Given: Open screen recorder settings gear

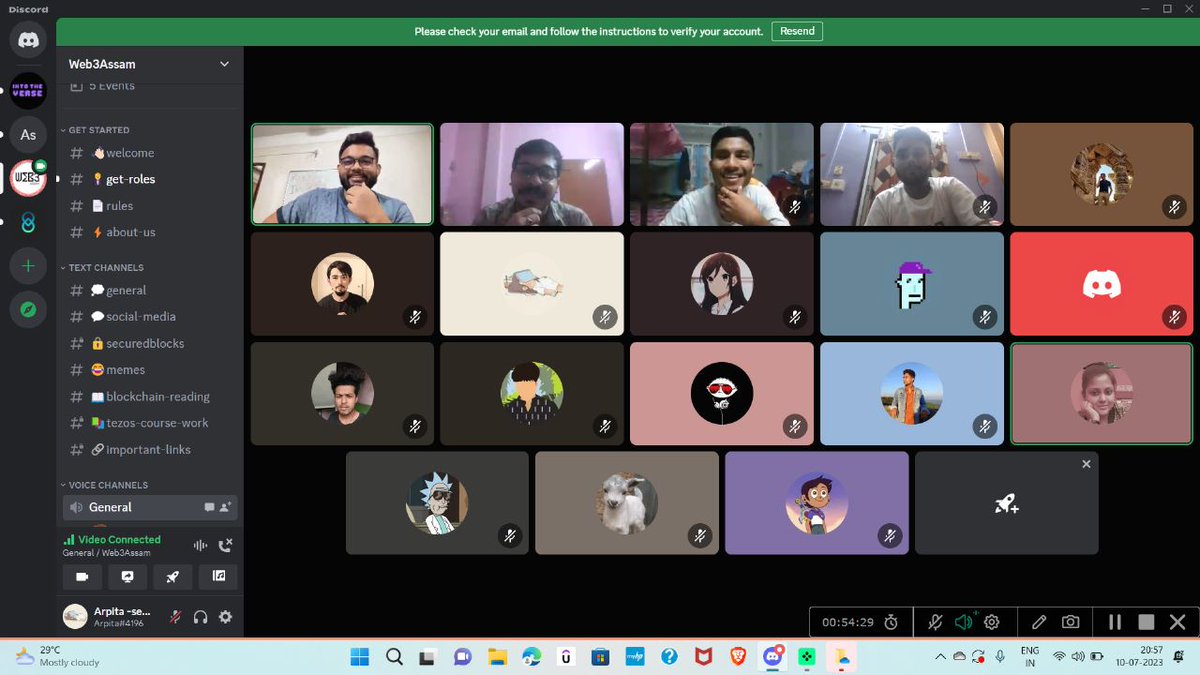Looking at the screenshot, I should (992, 622).
